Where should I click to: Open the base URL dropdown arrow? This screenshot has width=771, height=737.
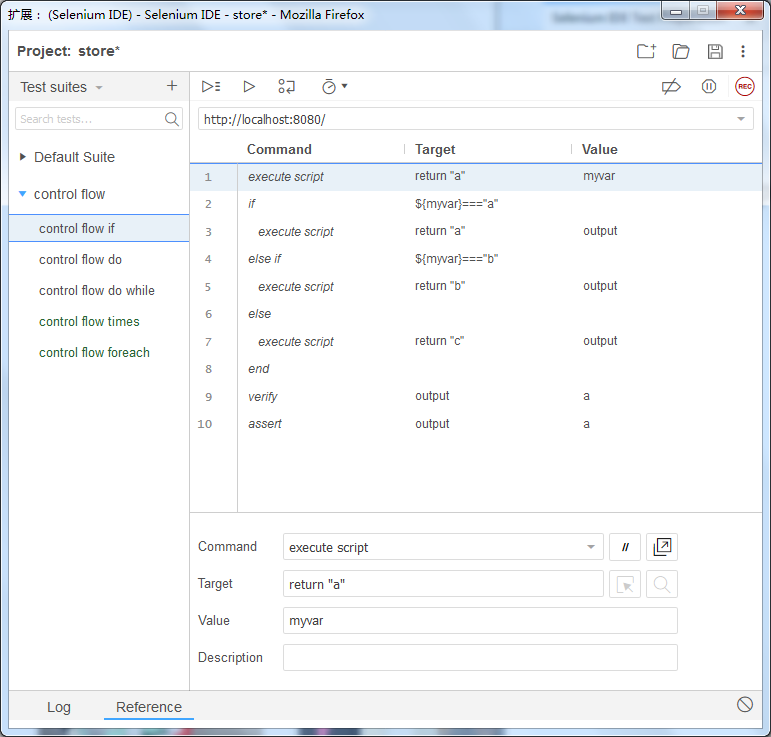(741, 119)
